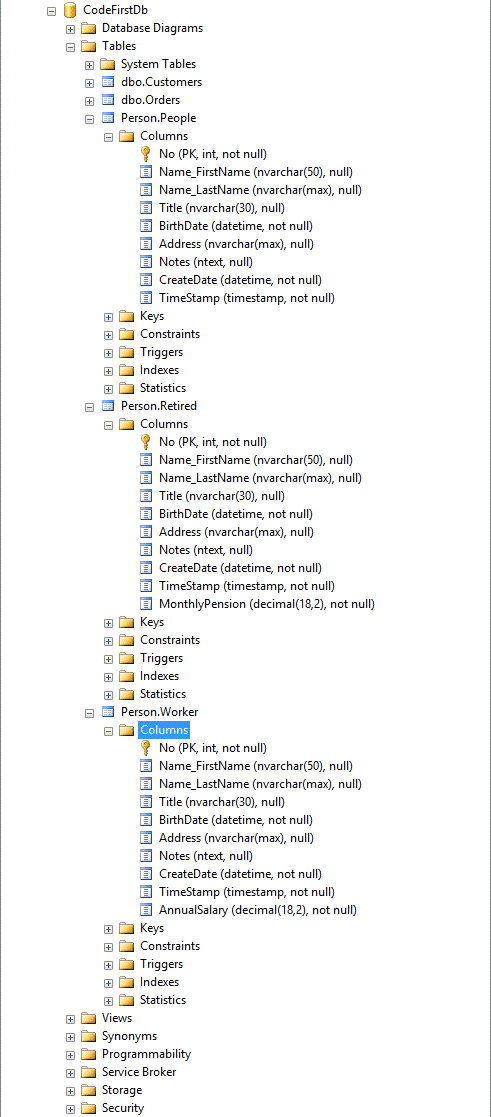The width and height of the screenshot is (491, 1117).
Task: Expand Keys under Person.People
Action: tap(109, 317)
